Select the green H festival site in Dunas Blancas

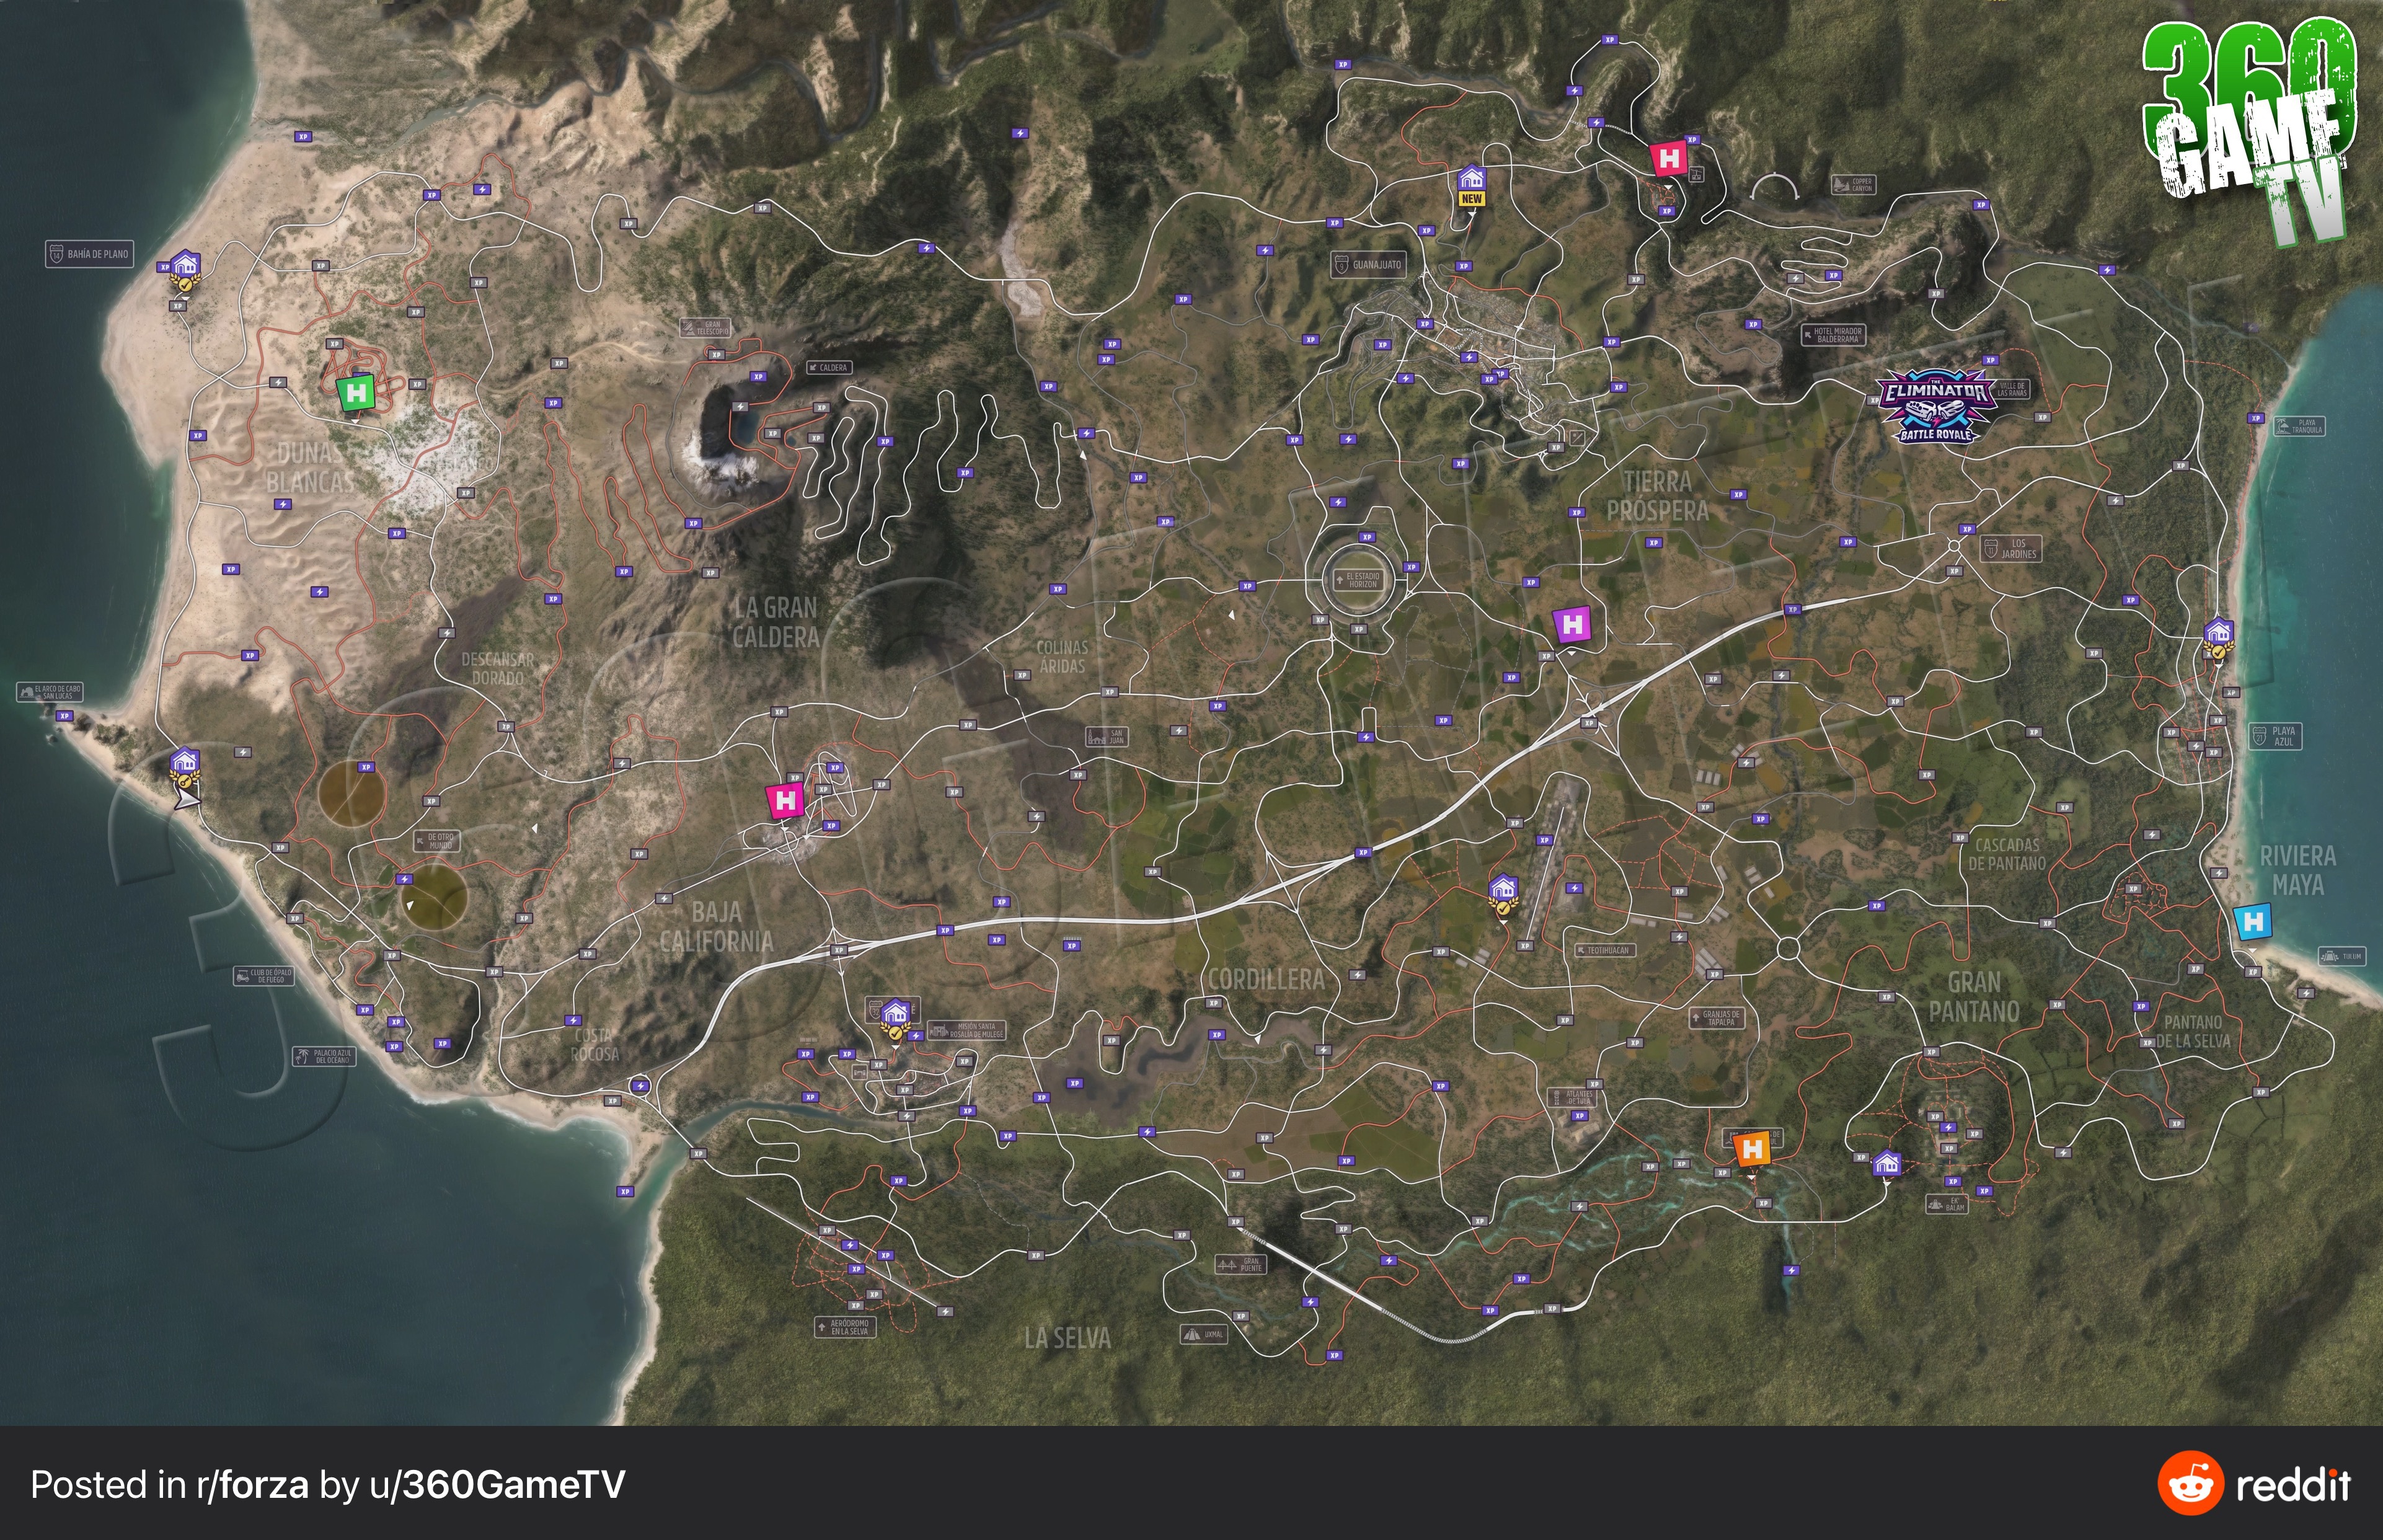pos(356,393)
